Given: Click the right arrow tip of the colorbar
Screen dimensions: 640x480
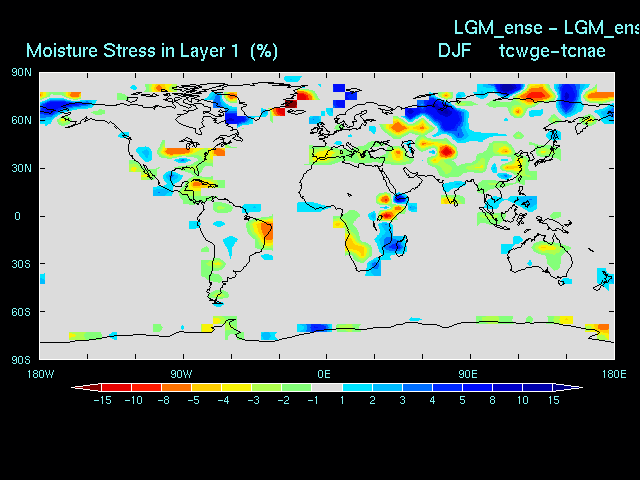Looking at the screenshot, I should pos(581,387).
